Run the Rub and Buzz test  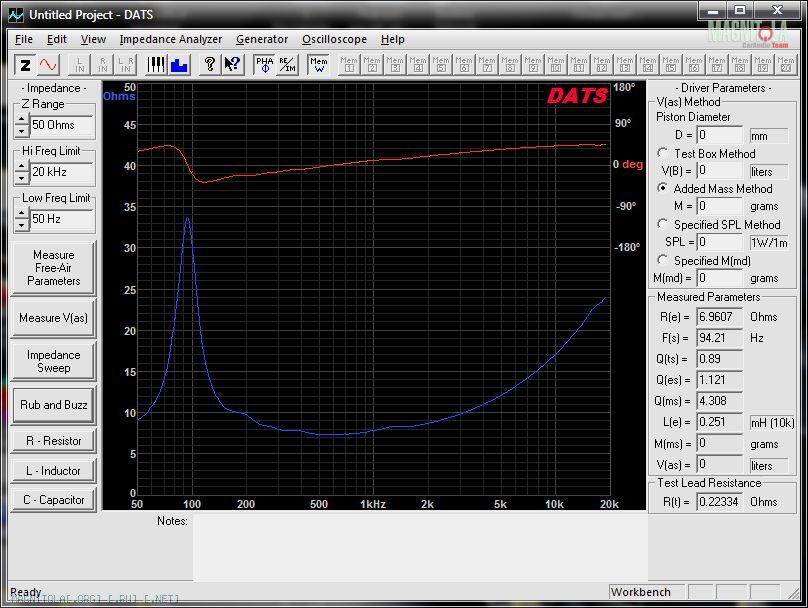pos(54,405)
